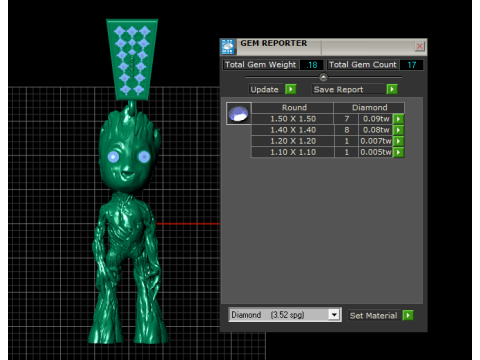Click green arrow for 1.20 X 1.20 row
Image resolution: width=480 pixels, height=360 pixels.
click(399, 141)
